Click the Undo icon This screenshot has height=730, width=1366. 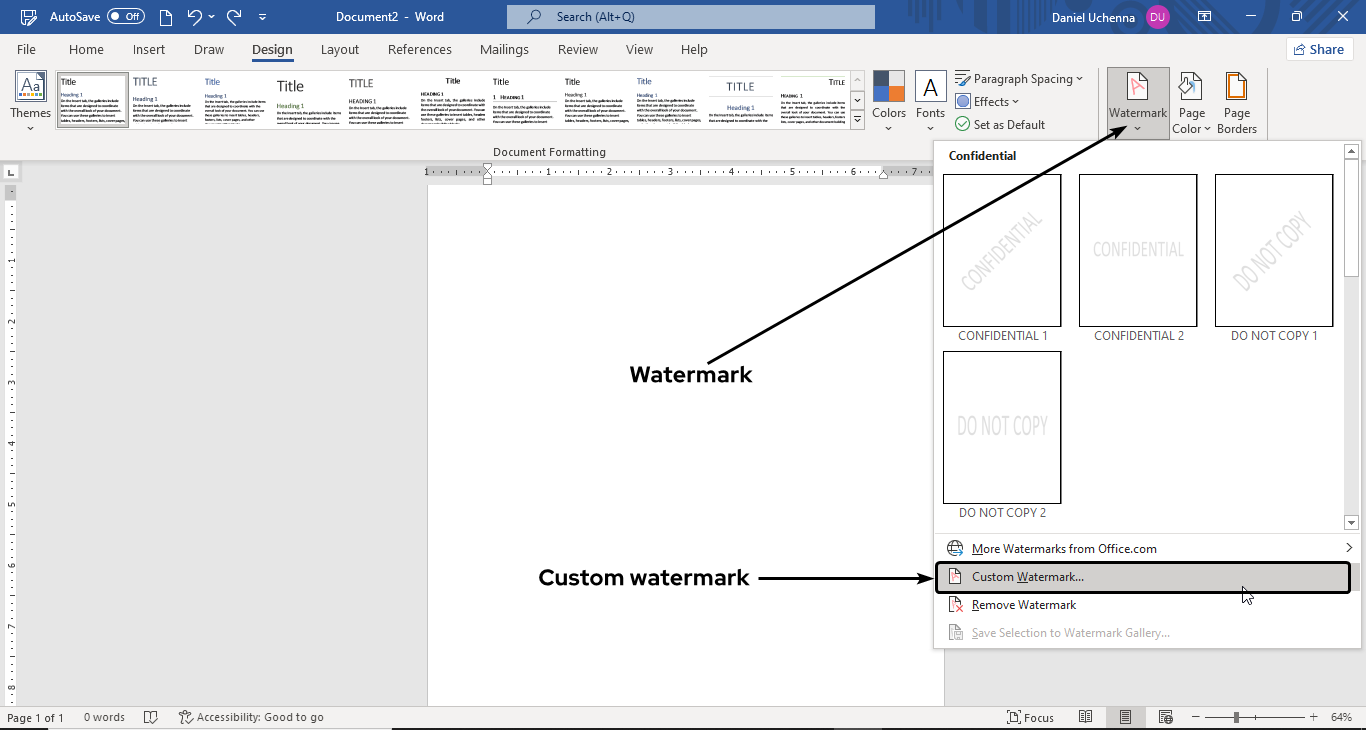(193, 16)
